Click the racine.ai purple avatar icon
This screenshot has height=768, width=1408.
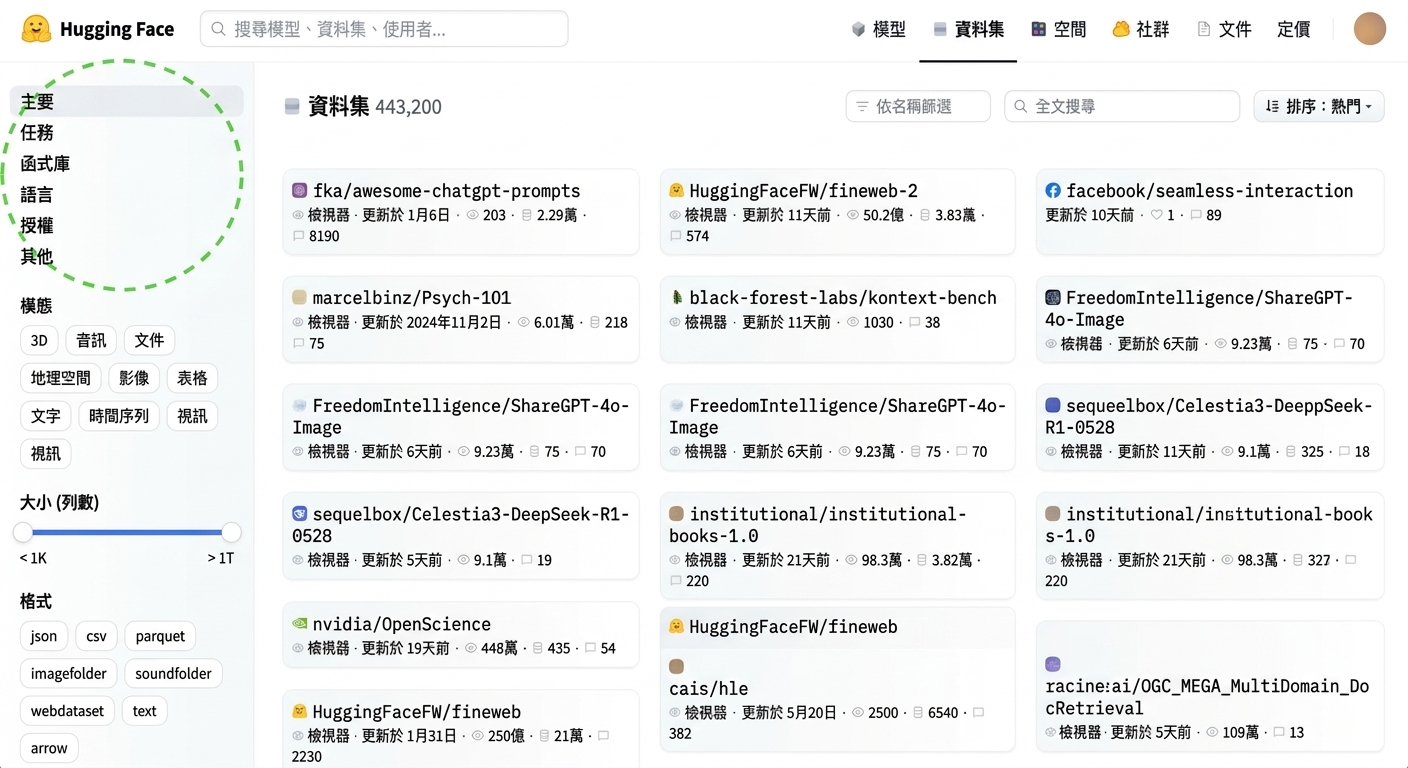(1052, 664)
